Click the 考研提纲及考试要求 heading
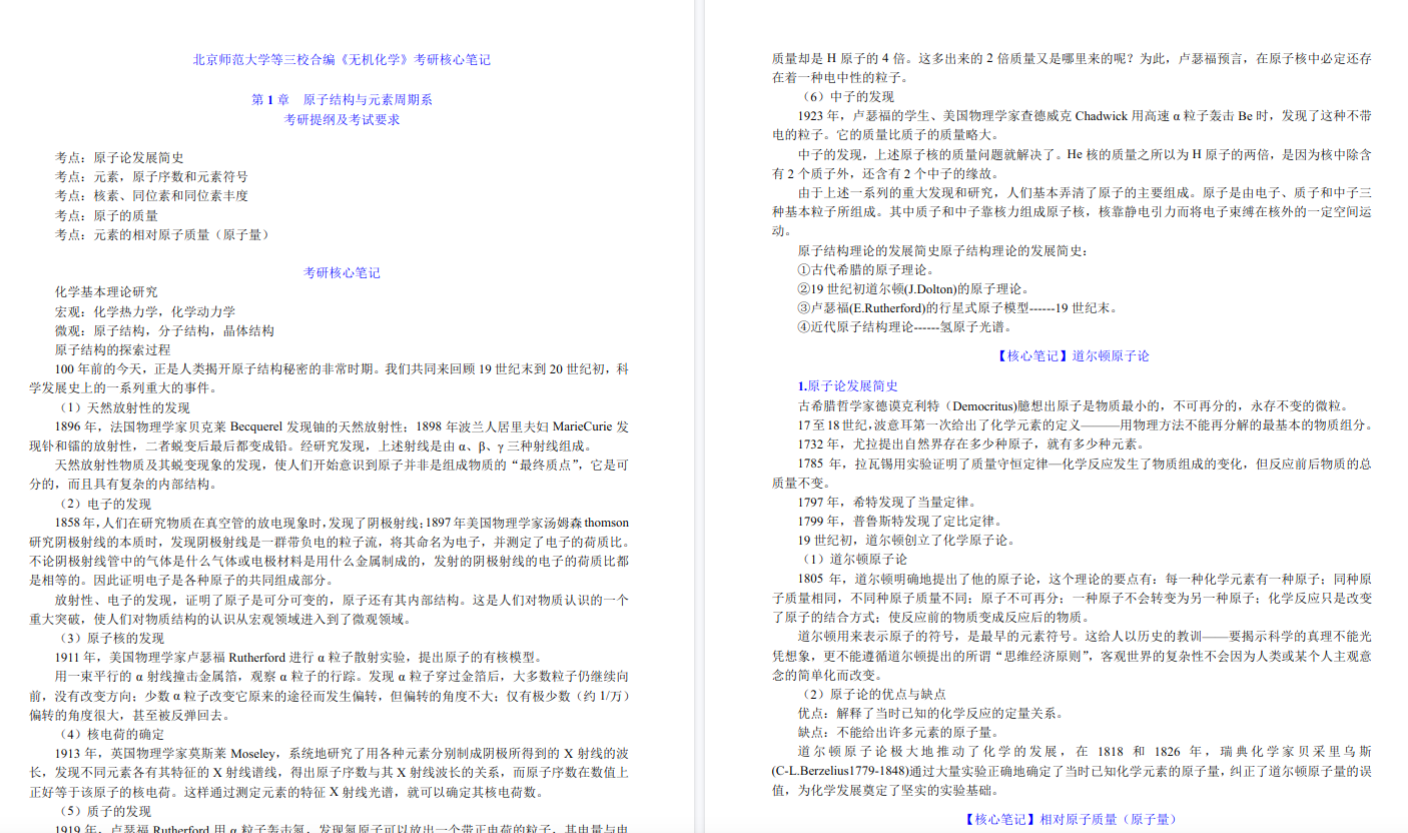1408x833 pixels. point(341,119)
